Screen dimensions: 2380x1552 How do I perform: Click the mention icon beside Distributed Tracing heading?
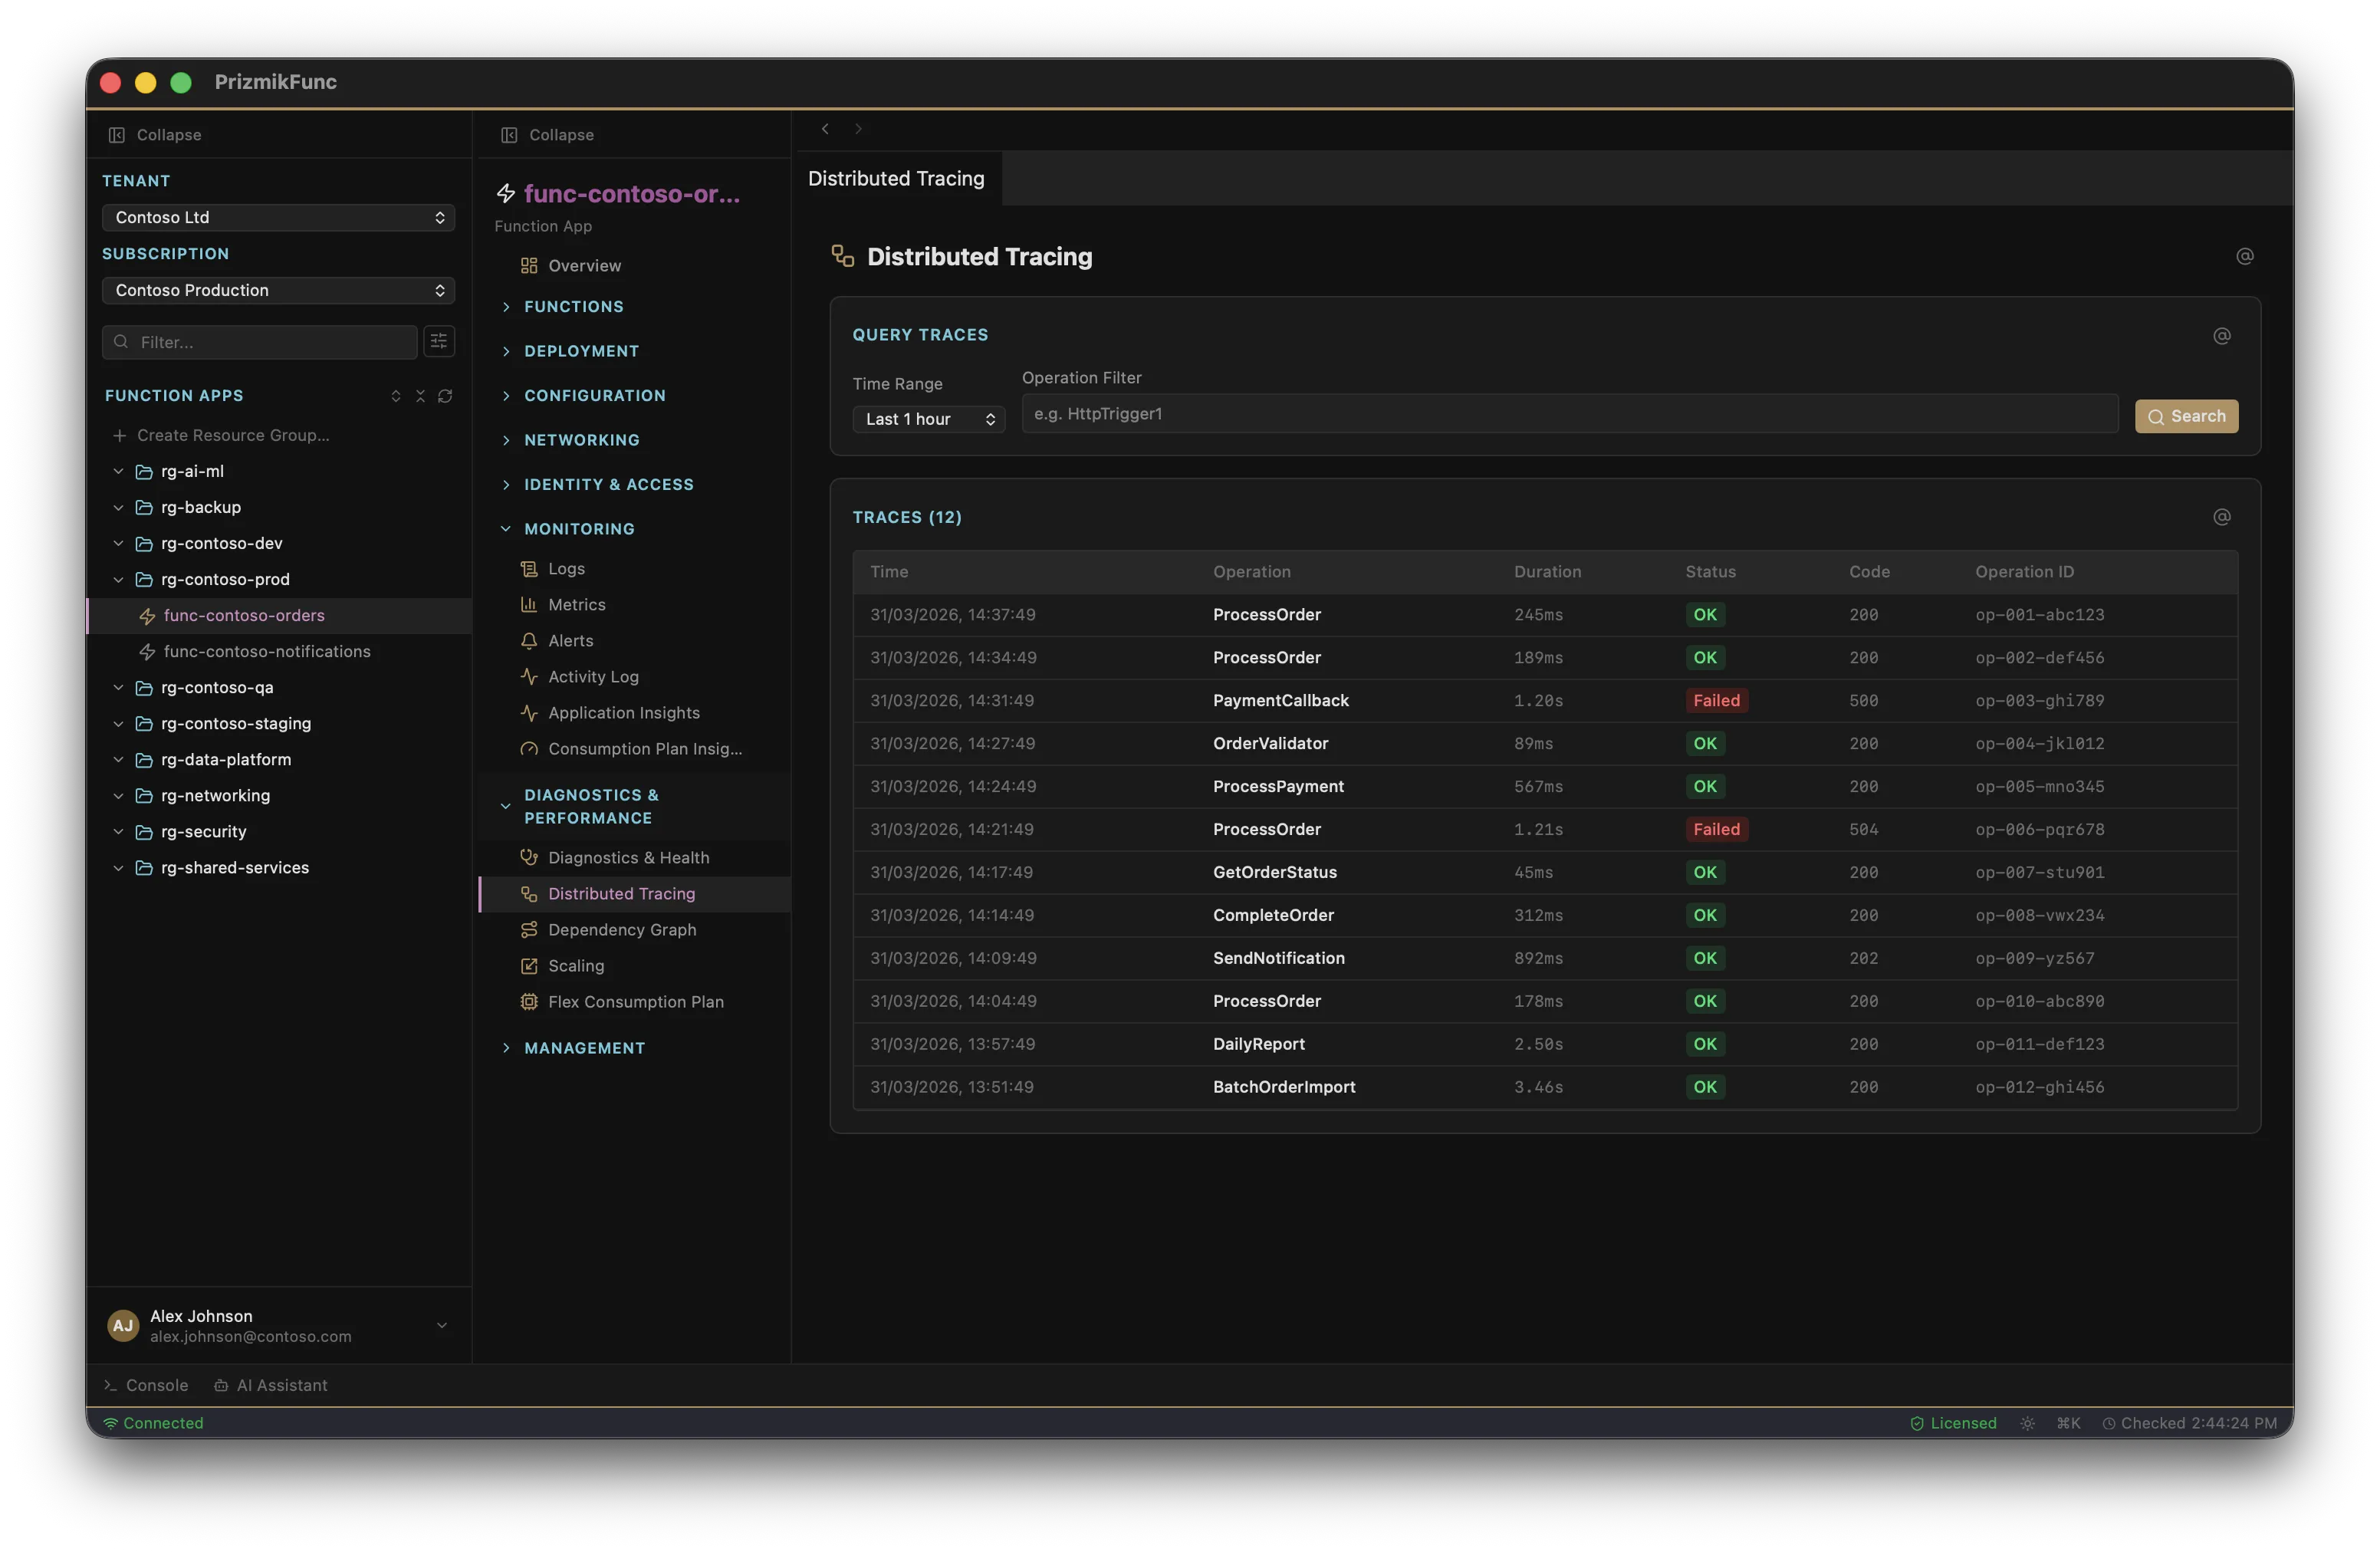pyautogui.click(x=2245, y=256)
